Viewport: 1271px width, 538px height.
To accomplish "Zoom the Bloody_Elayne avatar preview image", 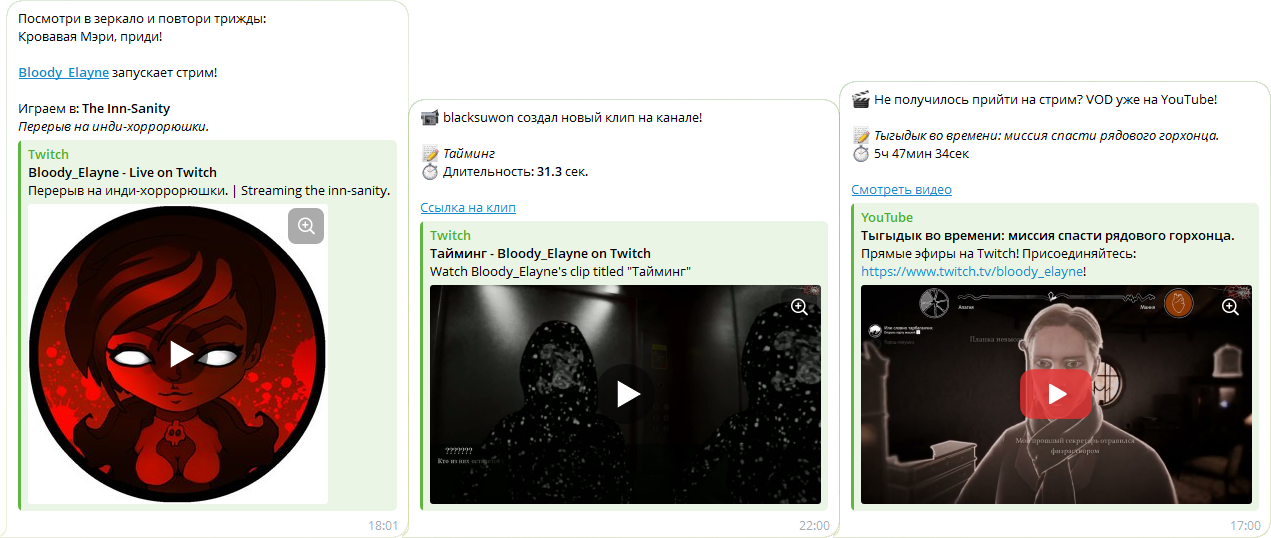I will (306, 226).
